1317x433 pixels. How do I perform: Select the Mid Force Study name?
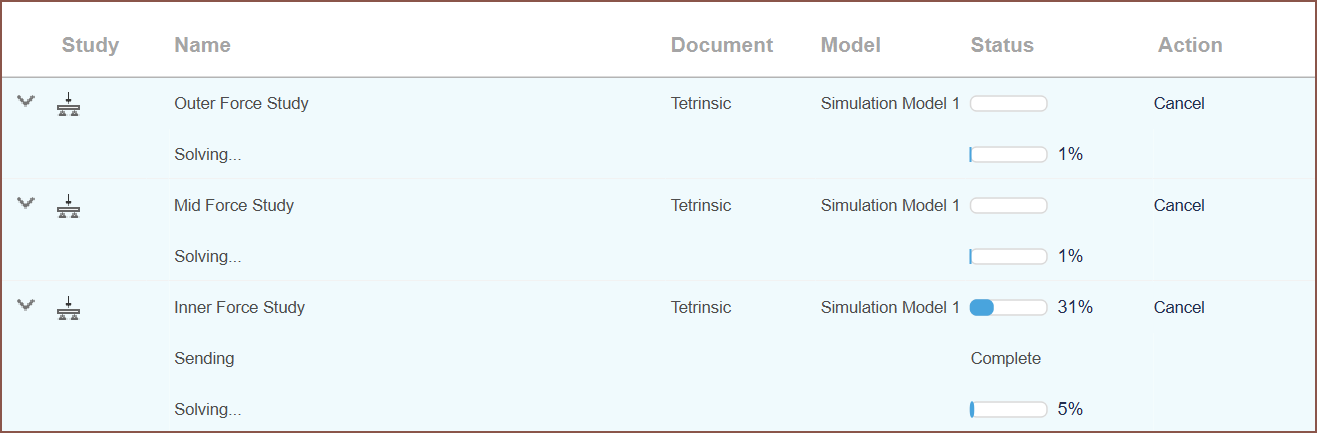pyautogui.click(x=234, y=205)
